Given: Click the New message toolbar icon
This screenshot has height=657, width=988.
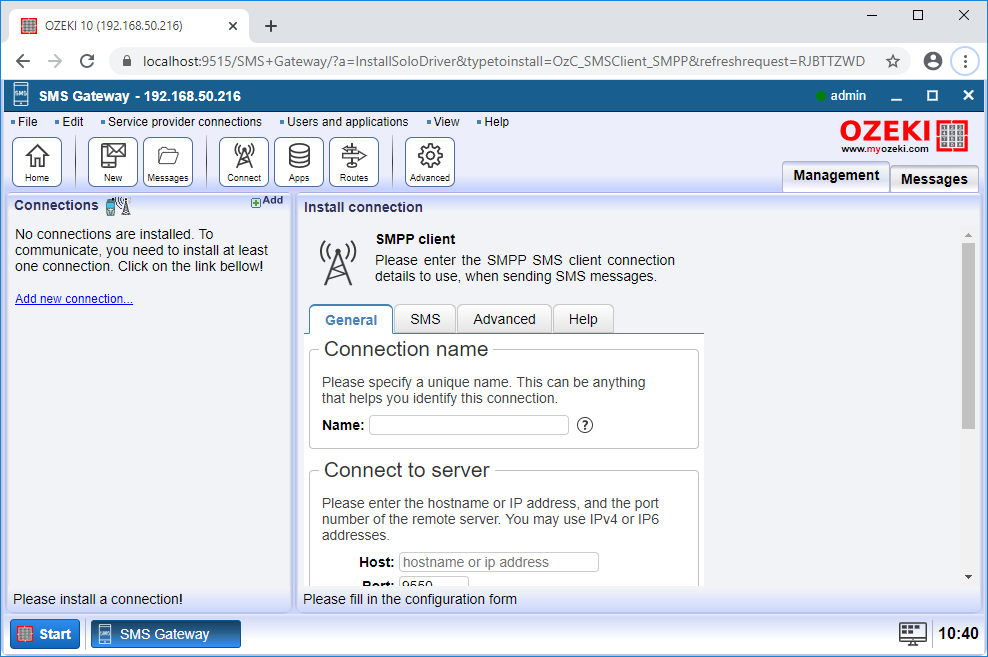Looking at the screenshot, I should (113, 162).
